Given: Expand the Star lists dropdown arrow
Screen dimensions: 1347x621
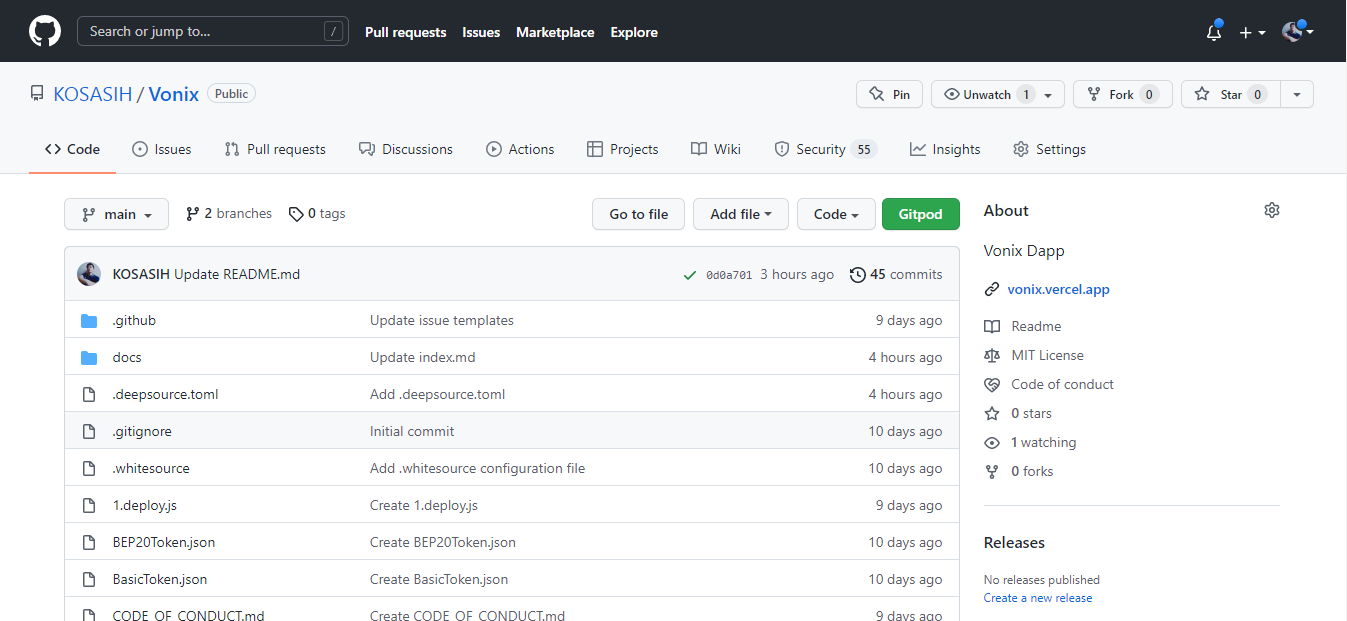Looking at the screenshot, I should 1297,94.
